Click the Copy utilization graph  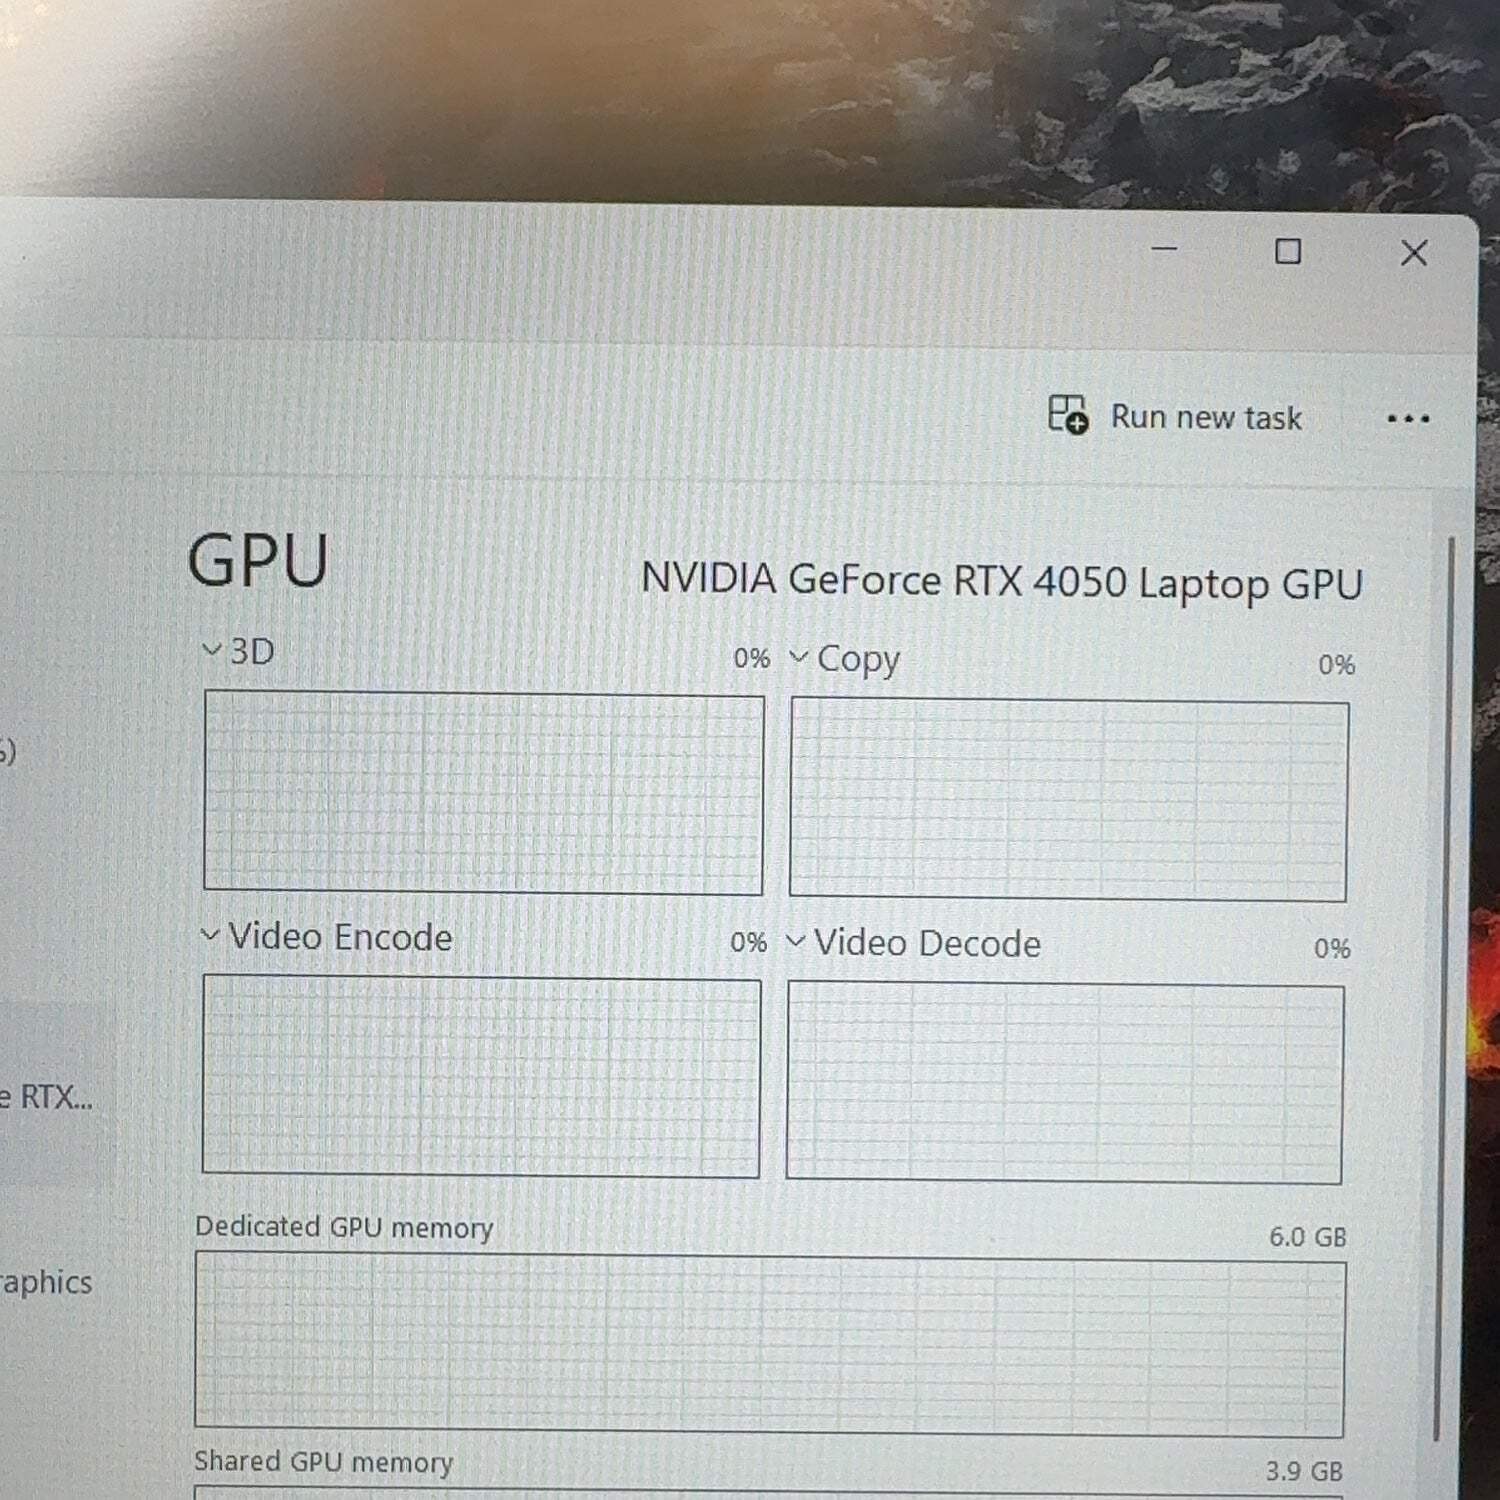point(1068,799)
